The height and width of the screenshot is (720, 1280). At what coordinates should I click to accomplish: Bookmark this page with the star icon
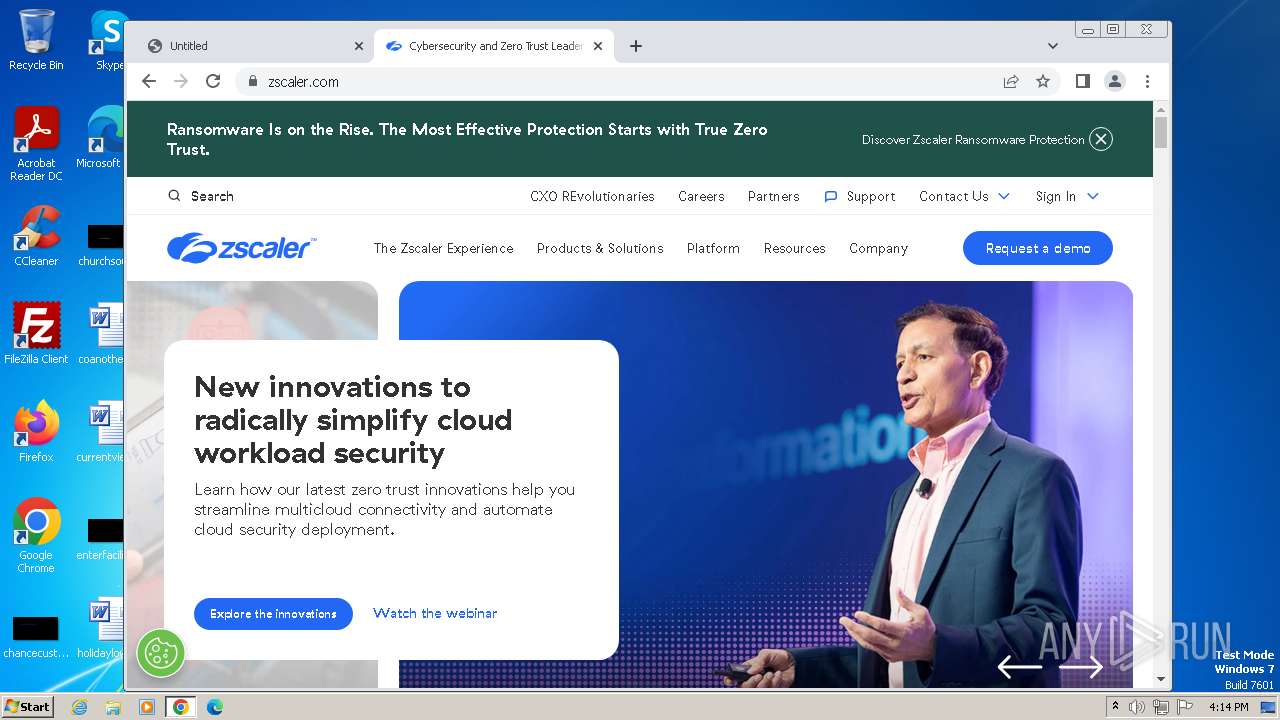[1043, 81]
